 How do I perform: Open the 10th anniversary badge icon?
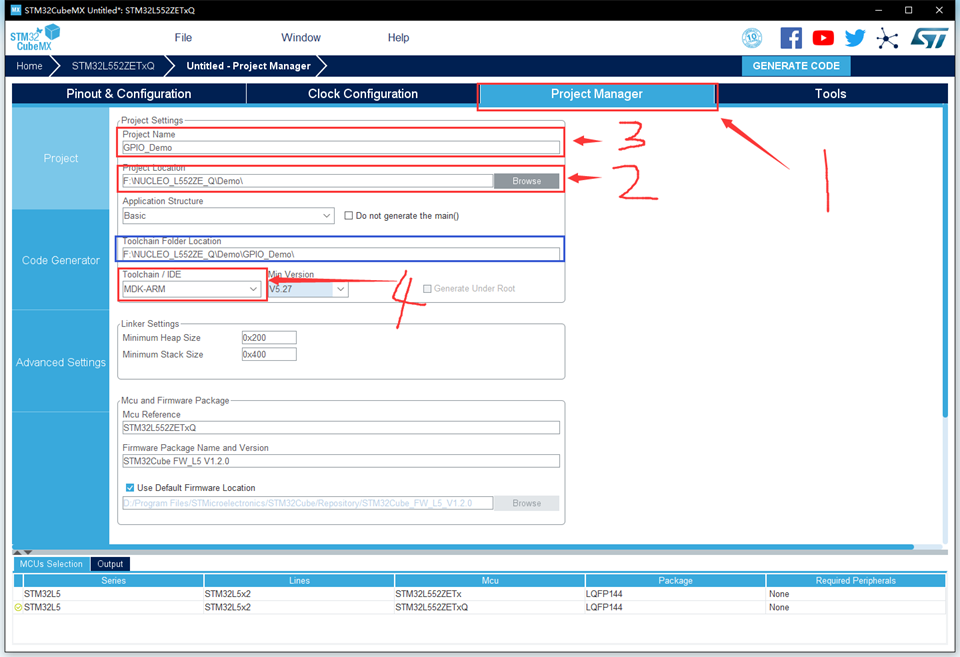click(x=752, y=38)
